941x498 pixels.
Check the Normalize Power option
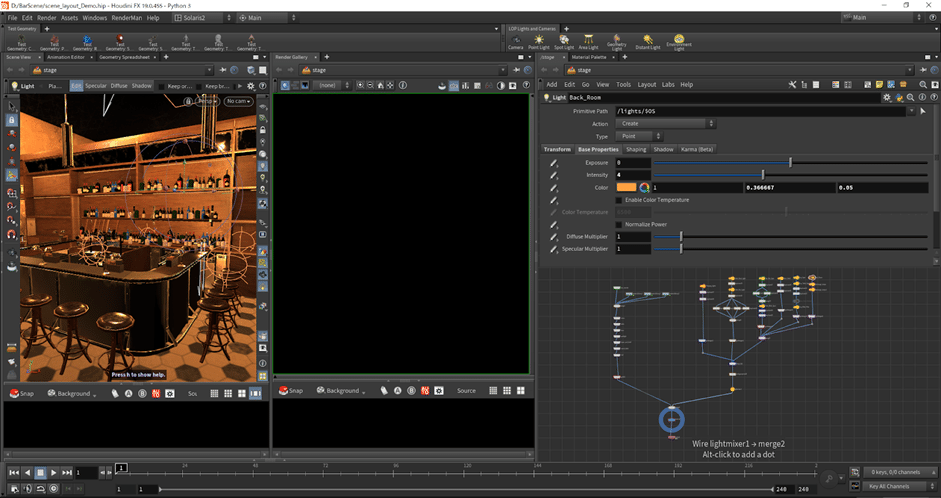click(619, 224)
